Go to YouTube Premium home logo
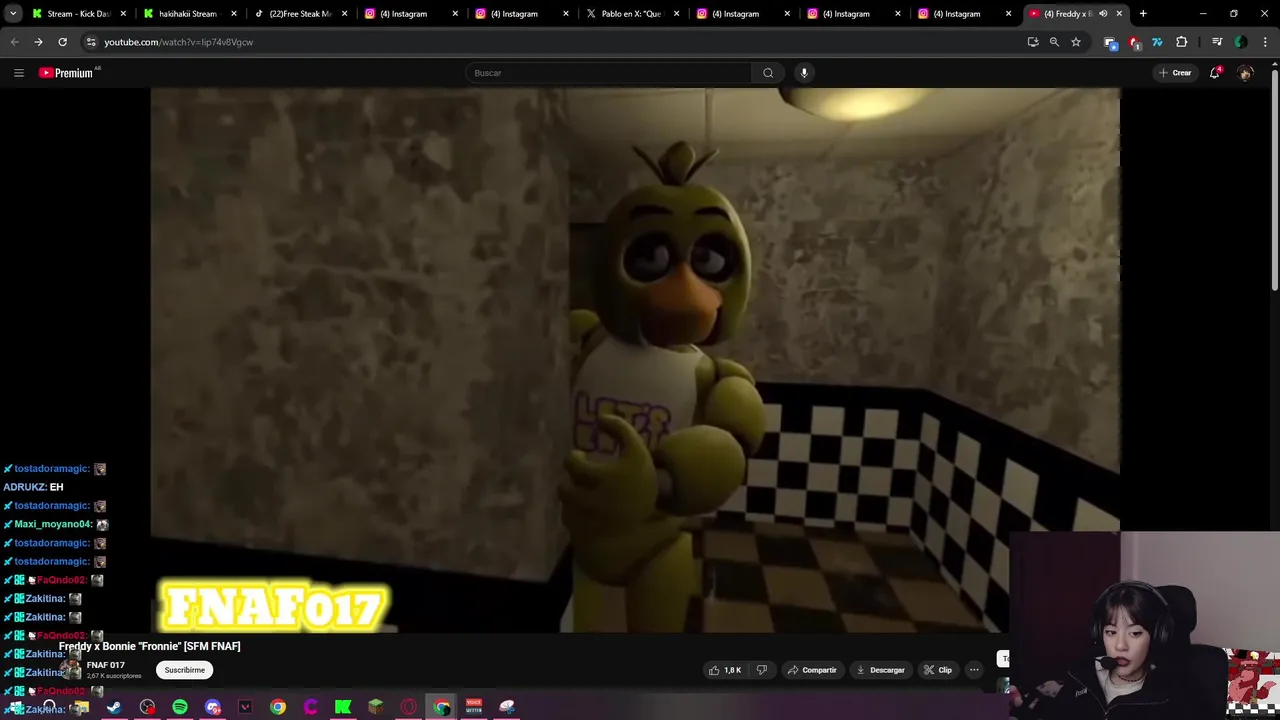The image size is (1280, 720). (68, 73)
